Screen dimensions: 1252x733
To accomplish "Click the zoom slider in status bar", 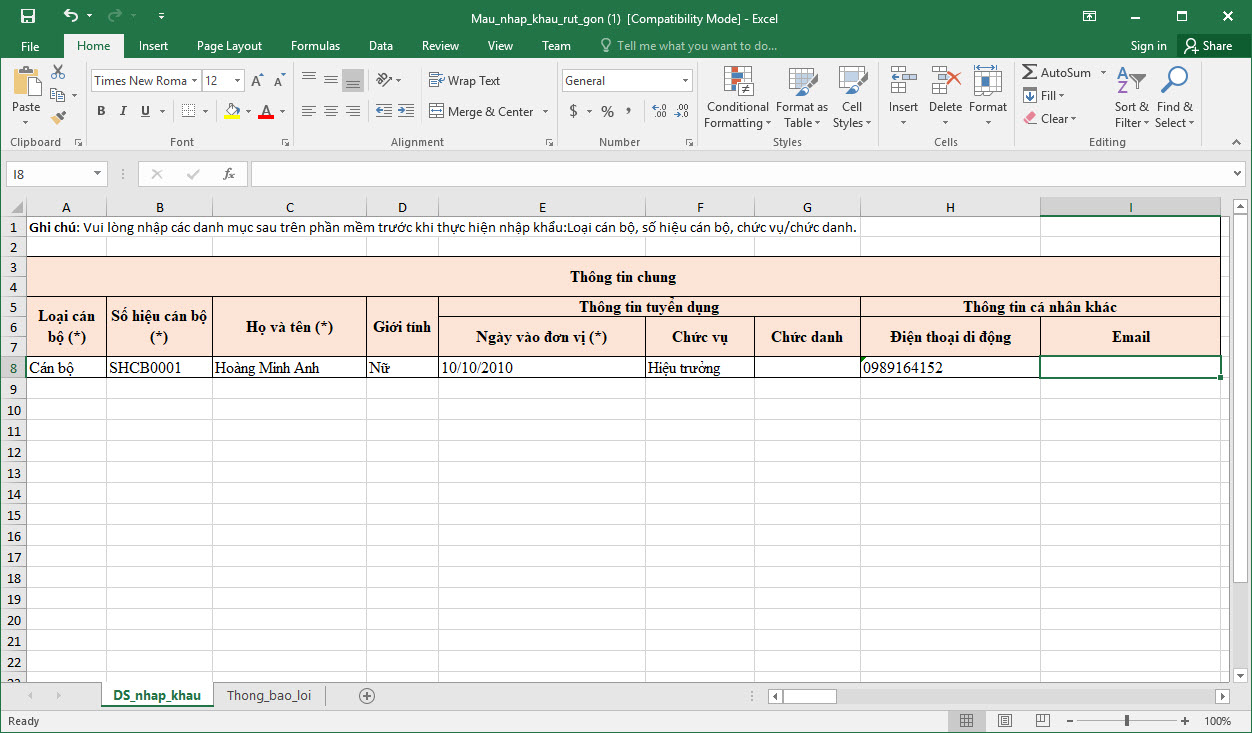I will click(1127, 721).
